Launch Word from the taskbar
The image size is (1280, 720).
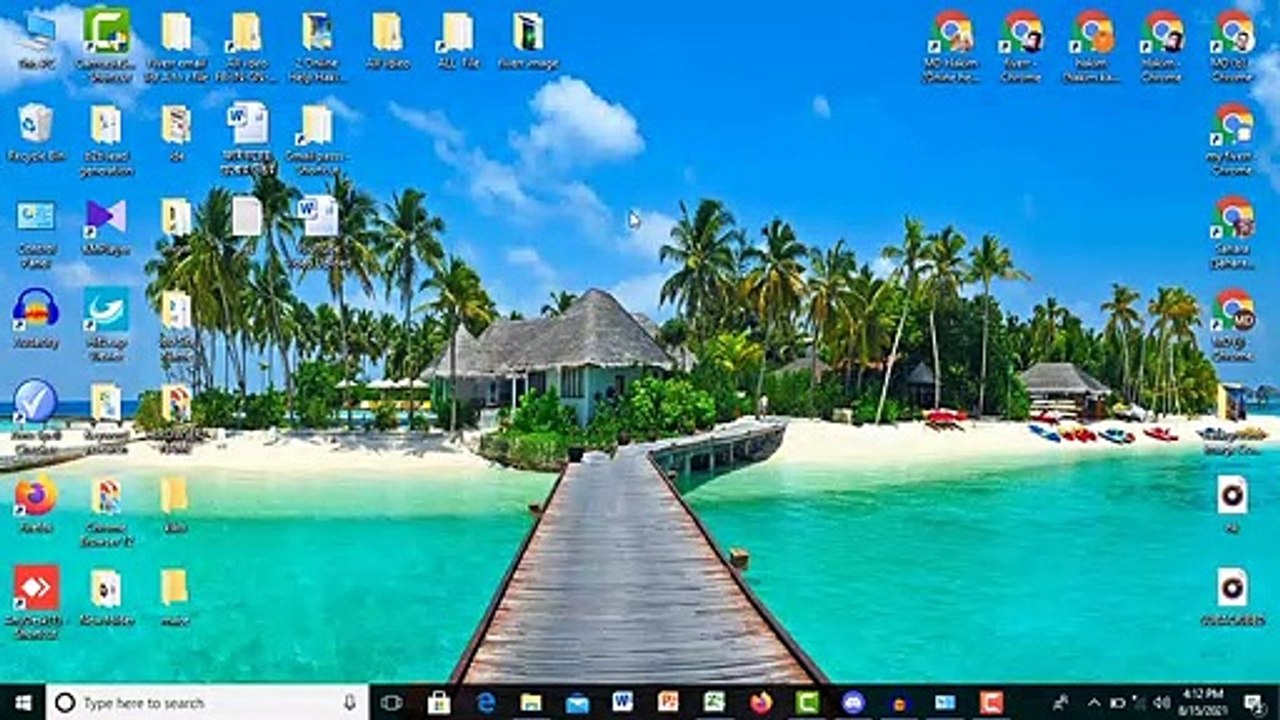tap(623, 702)
